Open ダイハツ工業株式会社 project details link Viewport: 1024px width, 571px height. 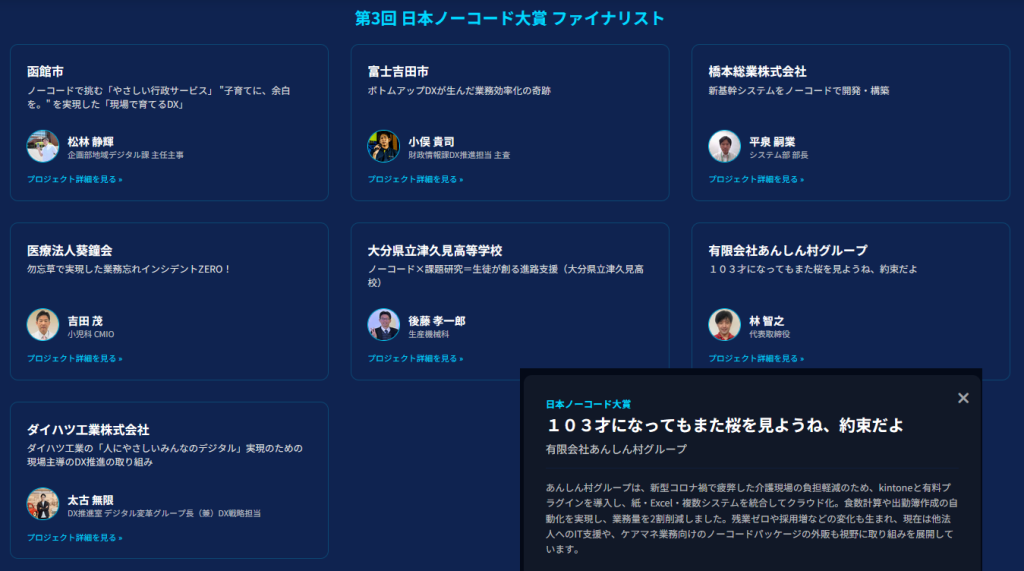(74, 537)
